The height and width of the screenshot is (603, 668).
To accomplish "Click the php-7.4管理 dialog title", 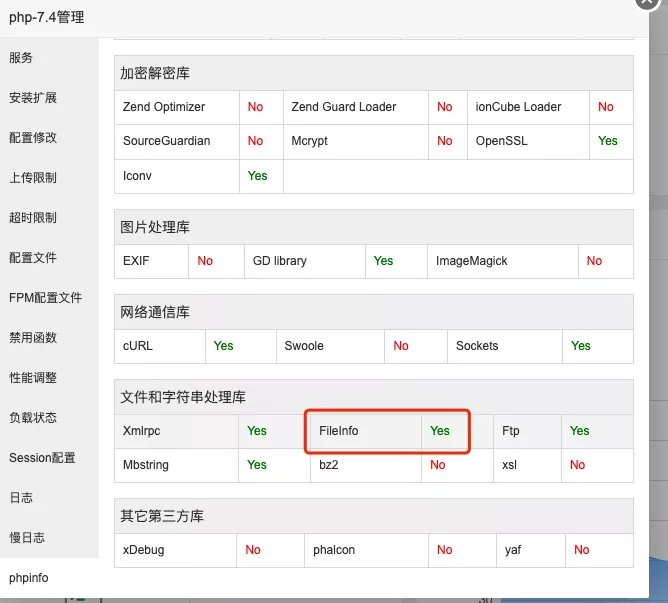I will pyautogui.click(x=46, y=17).
